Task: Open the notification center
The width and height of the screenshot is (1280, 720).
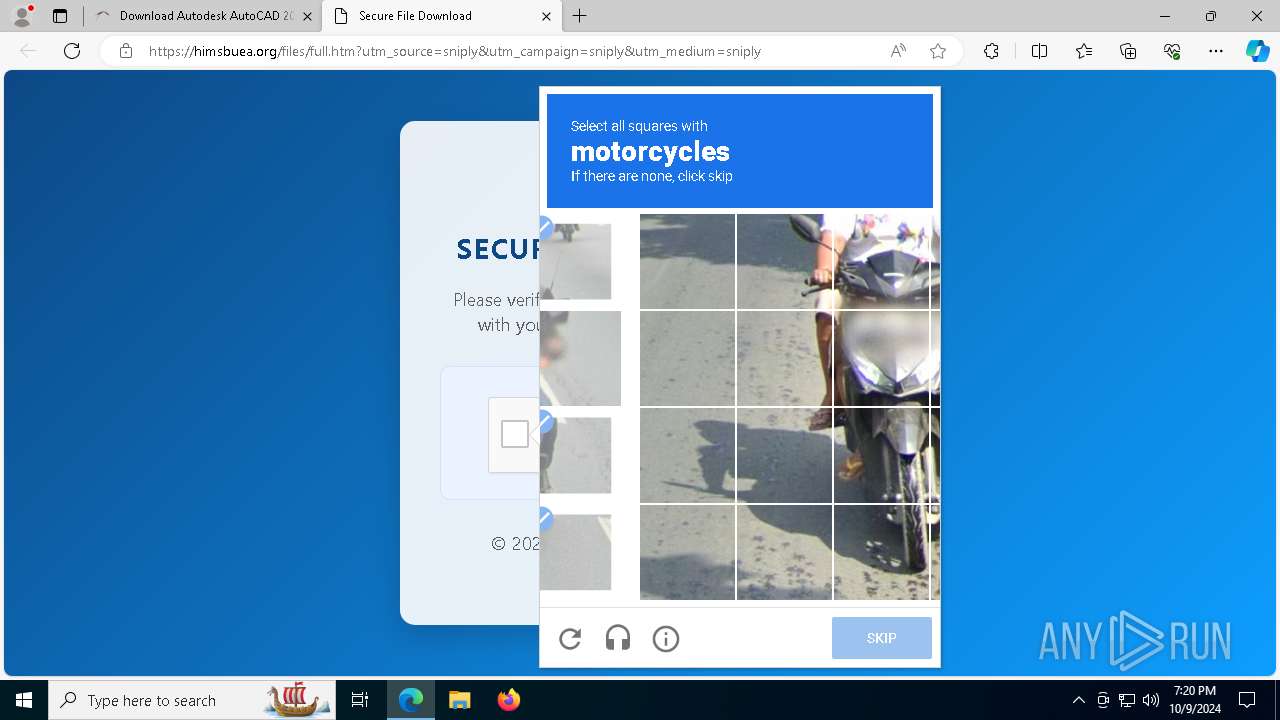Action: pos(1247,700)
